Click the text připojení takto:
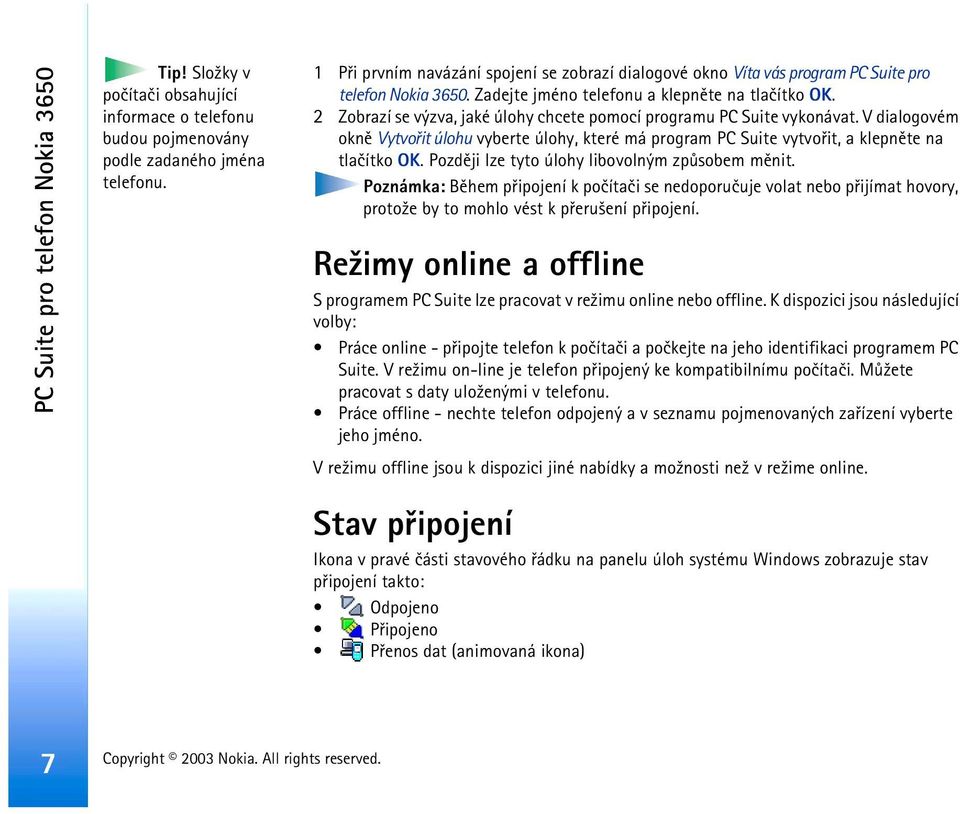This screenshot has width=960, height=814. pos(369,582)
